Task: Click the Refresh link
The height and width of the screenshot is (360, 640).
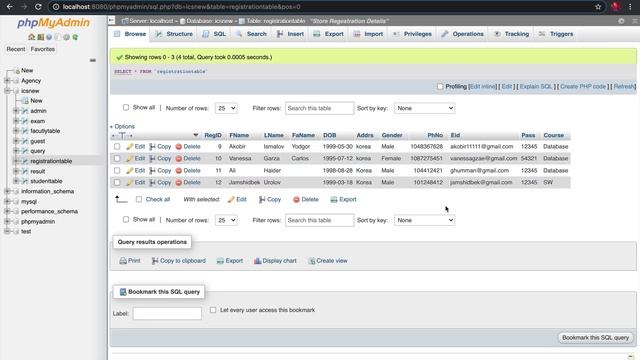Action: [624, 87]
